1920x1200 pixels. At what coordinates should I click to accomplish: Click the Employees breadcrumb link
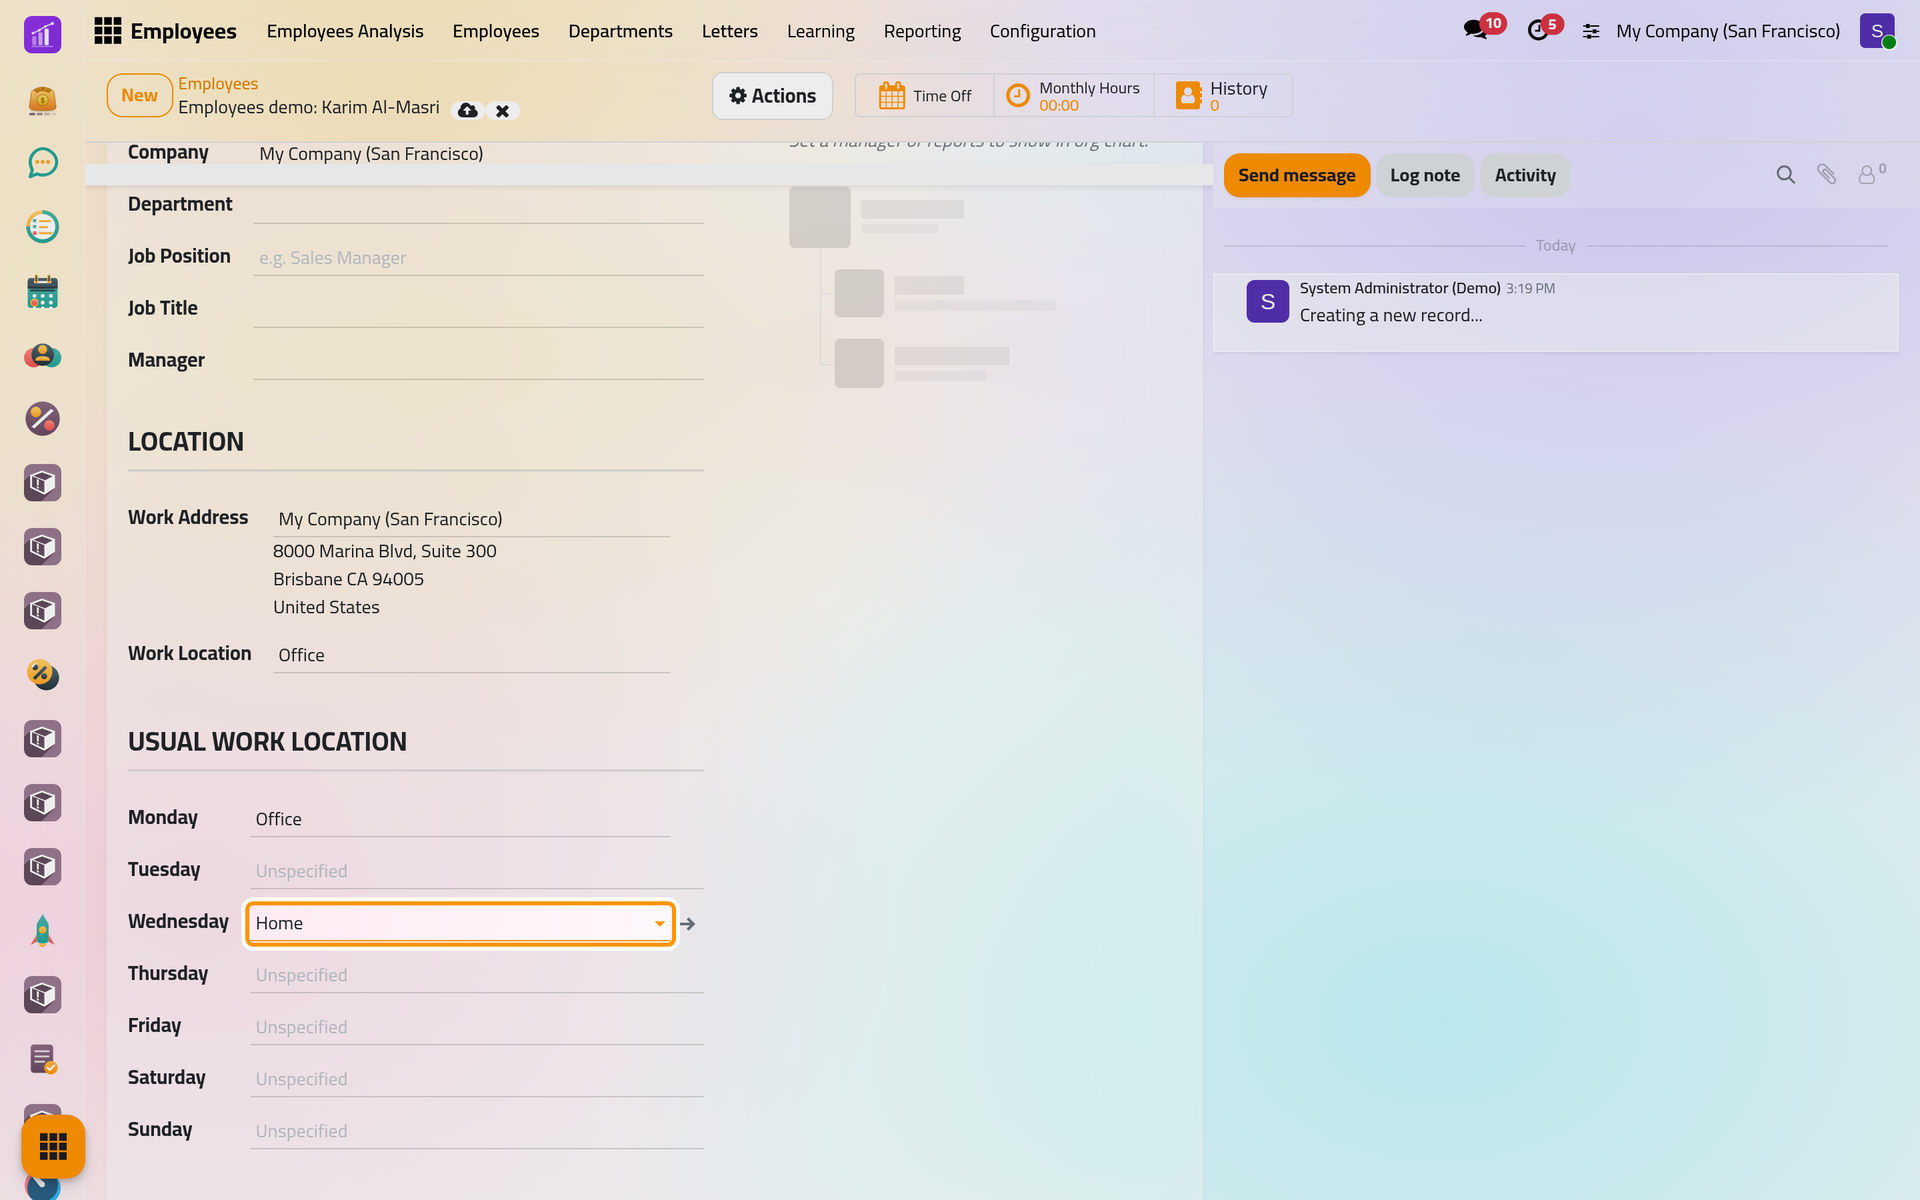[218, 84]
